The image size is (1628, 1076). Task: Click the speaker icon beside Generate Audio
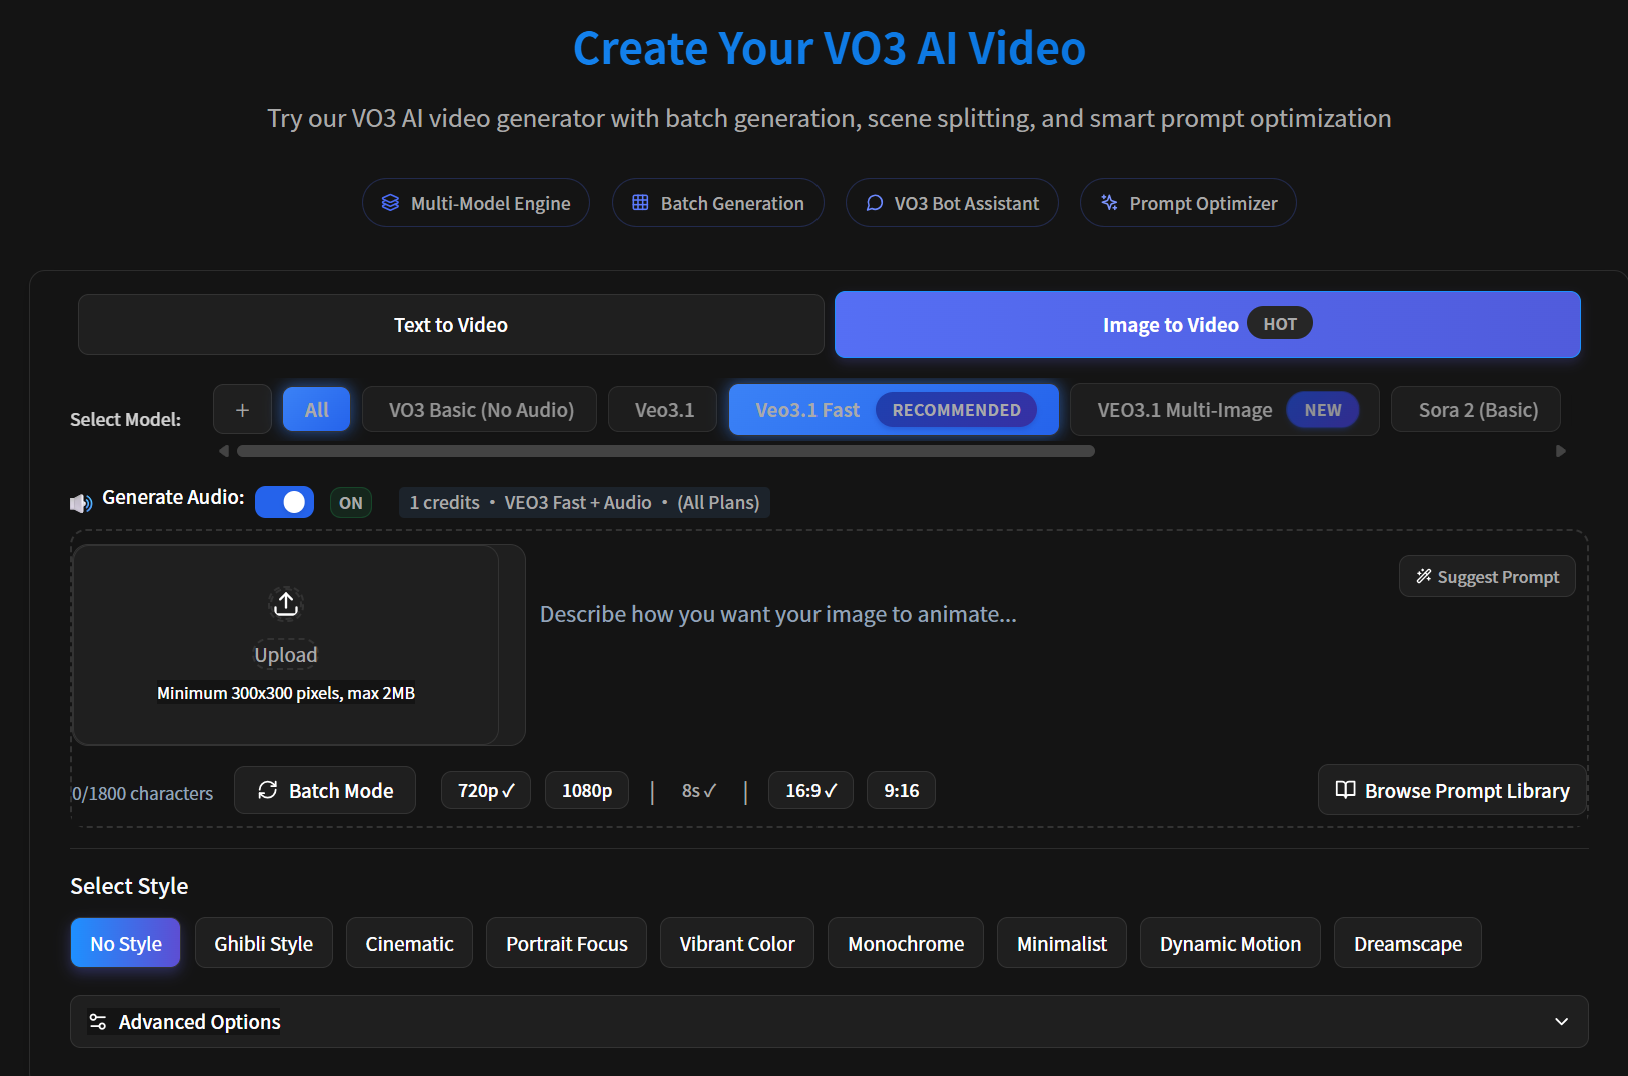[81, 502]
